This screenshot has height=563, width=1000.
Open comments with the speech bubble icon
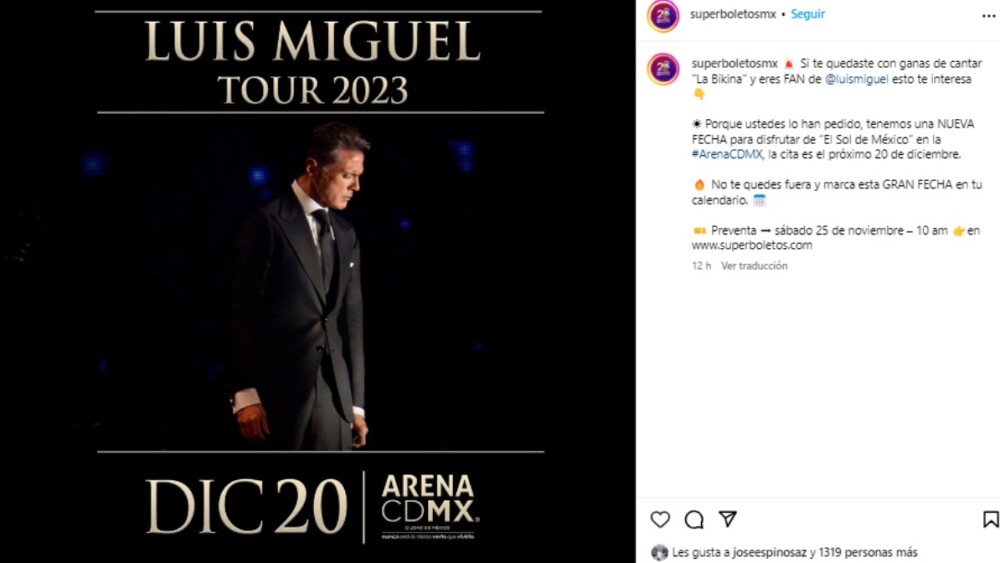[x=694, y=519]
